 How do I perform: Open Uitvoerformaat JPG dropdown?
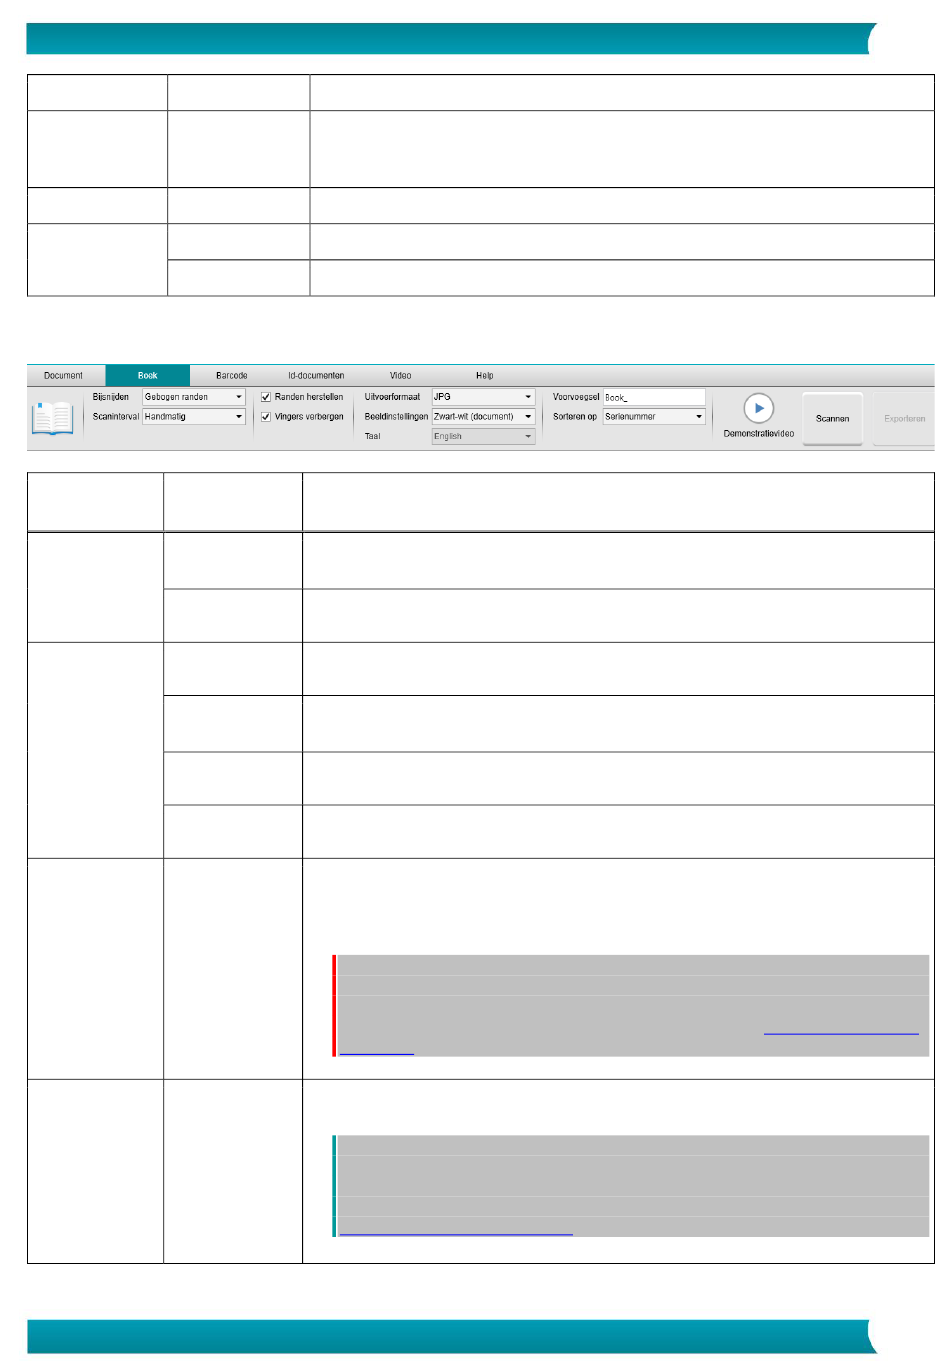[x=483, y=397]
